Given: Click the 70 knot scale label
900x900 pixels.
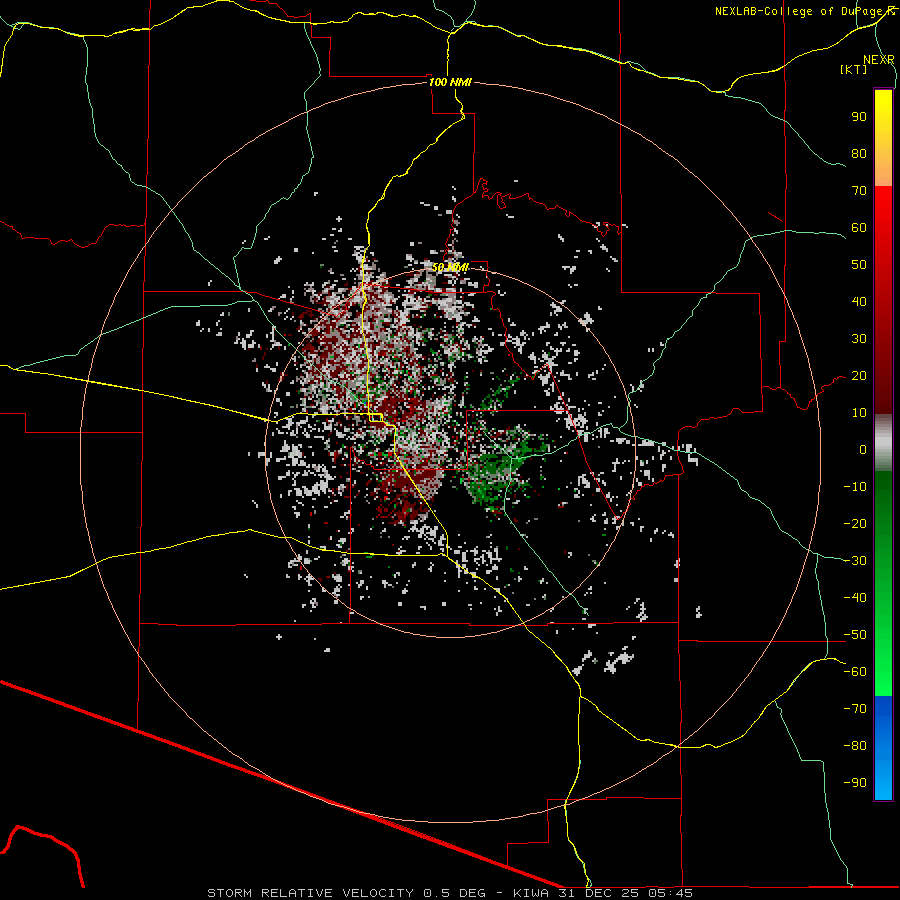Looking at the screenshot, I should (x=859, y=191).
